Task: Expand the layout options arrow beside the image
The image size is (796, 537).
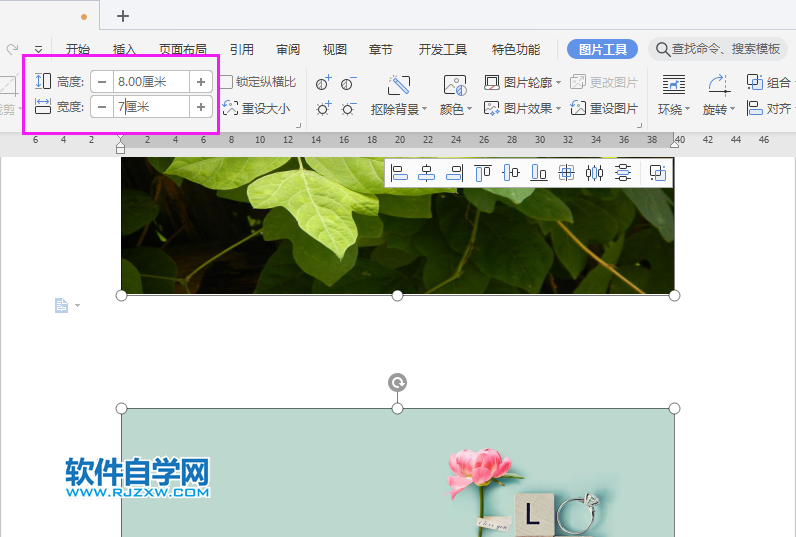Action: pyautogui.click(x=77, y=306)
